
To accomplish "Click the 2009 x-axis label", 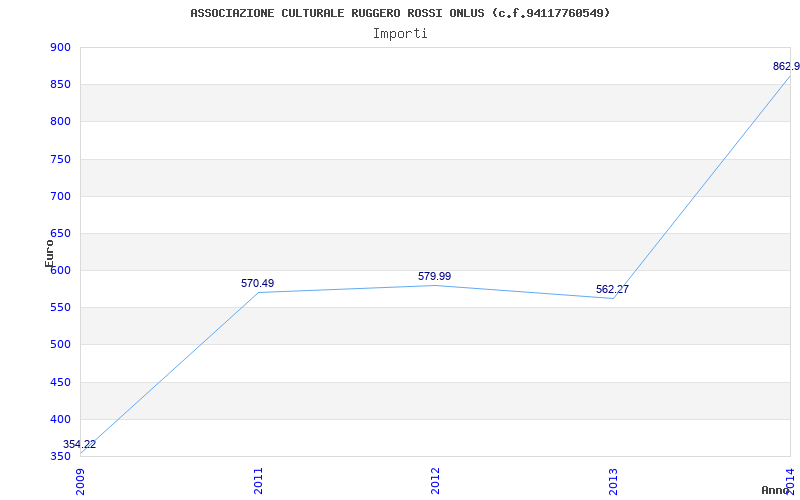I will click(x=80, y=482).
